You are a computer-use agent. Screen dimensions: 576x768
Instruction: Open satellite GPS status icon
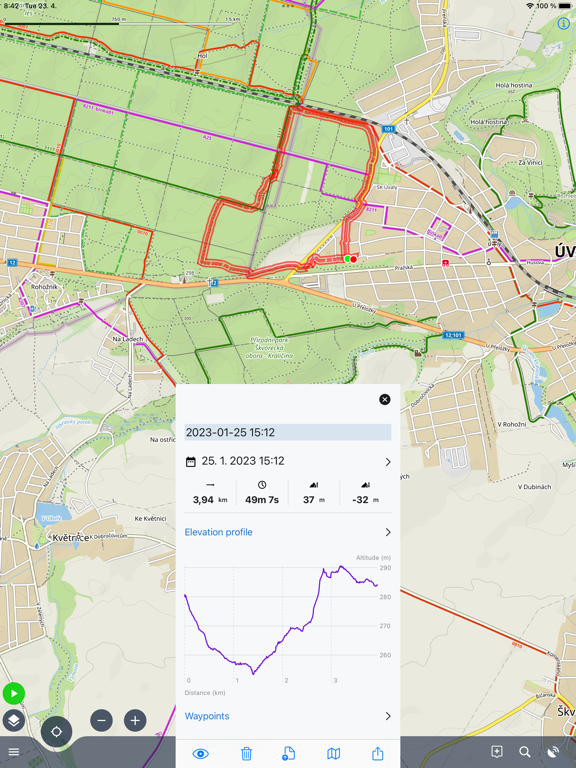coord(553,752)
